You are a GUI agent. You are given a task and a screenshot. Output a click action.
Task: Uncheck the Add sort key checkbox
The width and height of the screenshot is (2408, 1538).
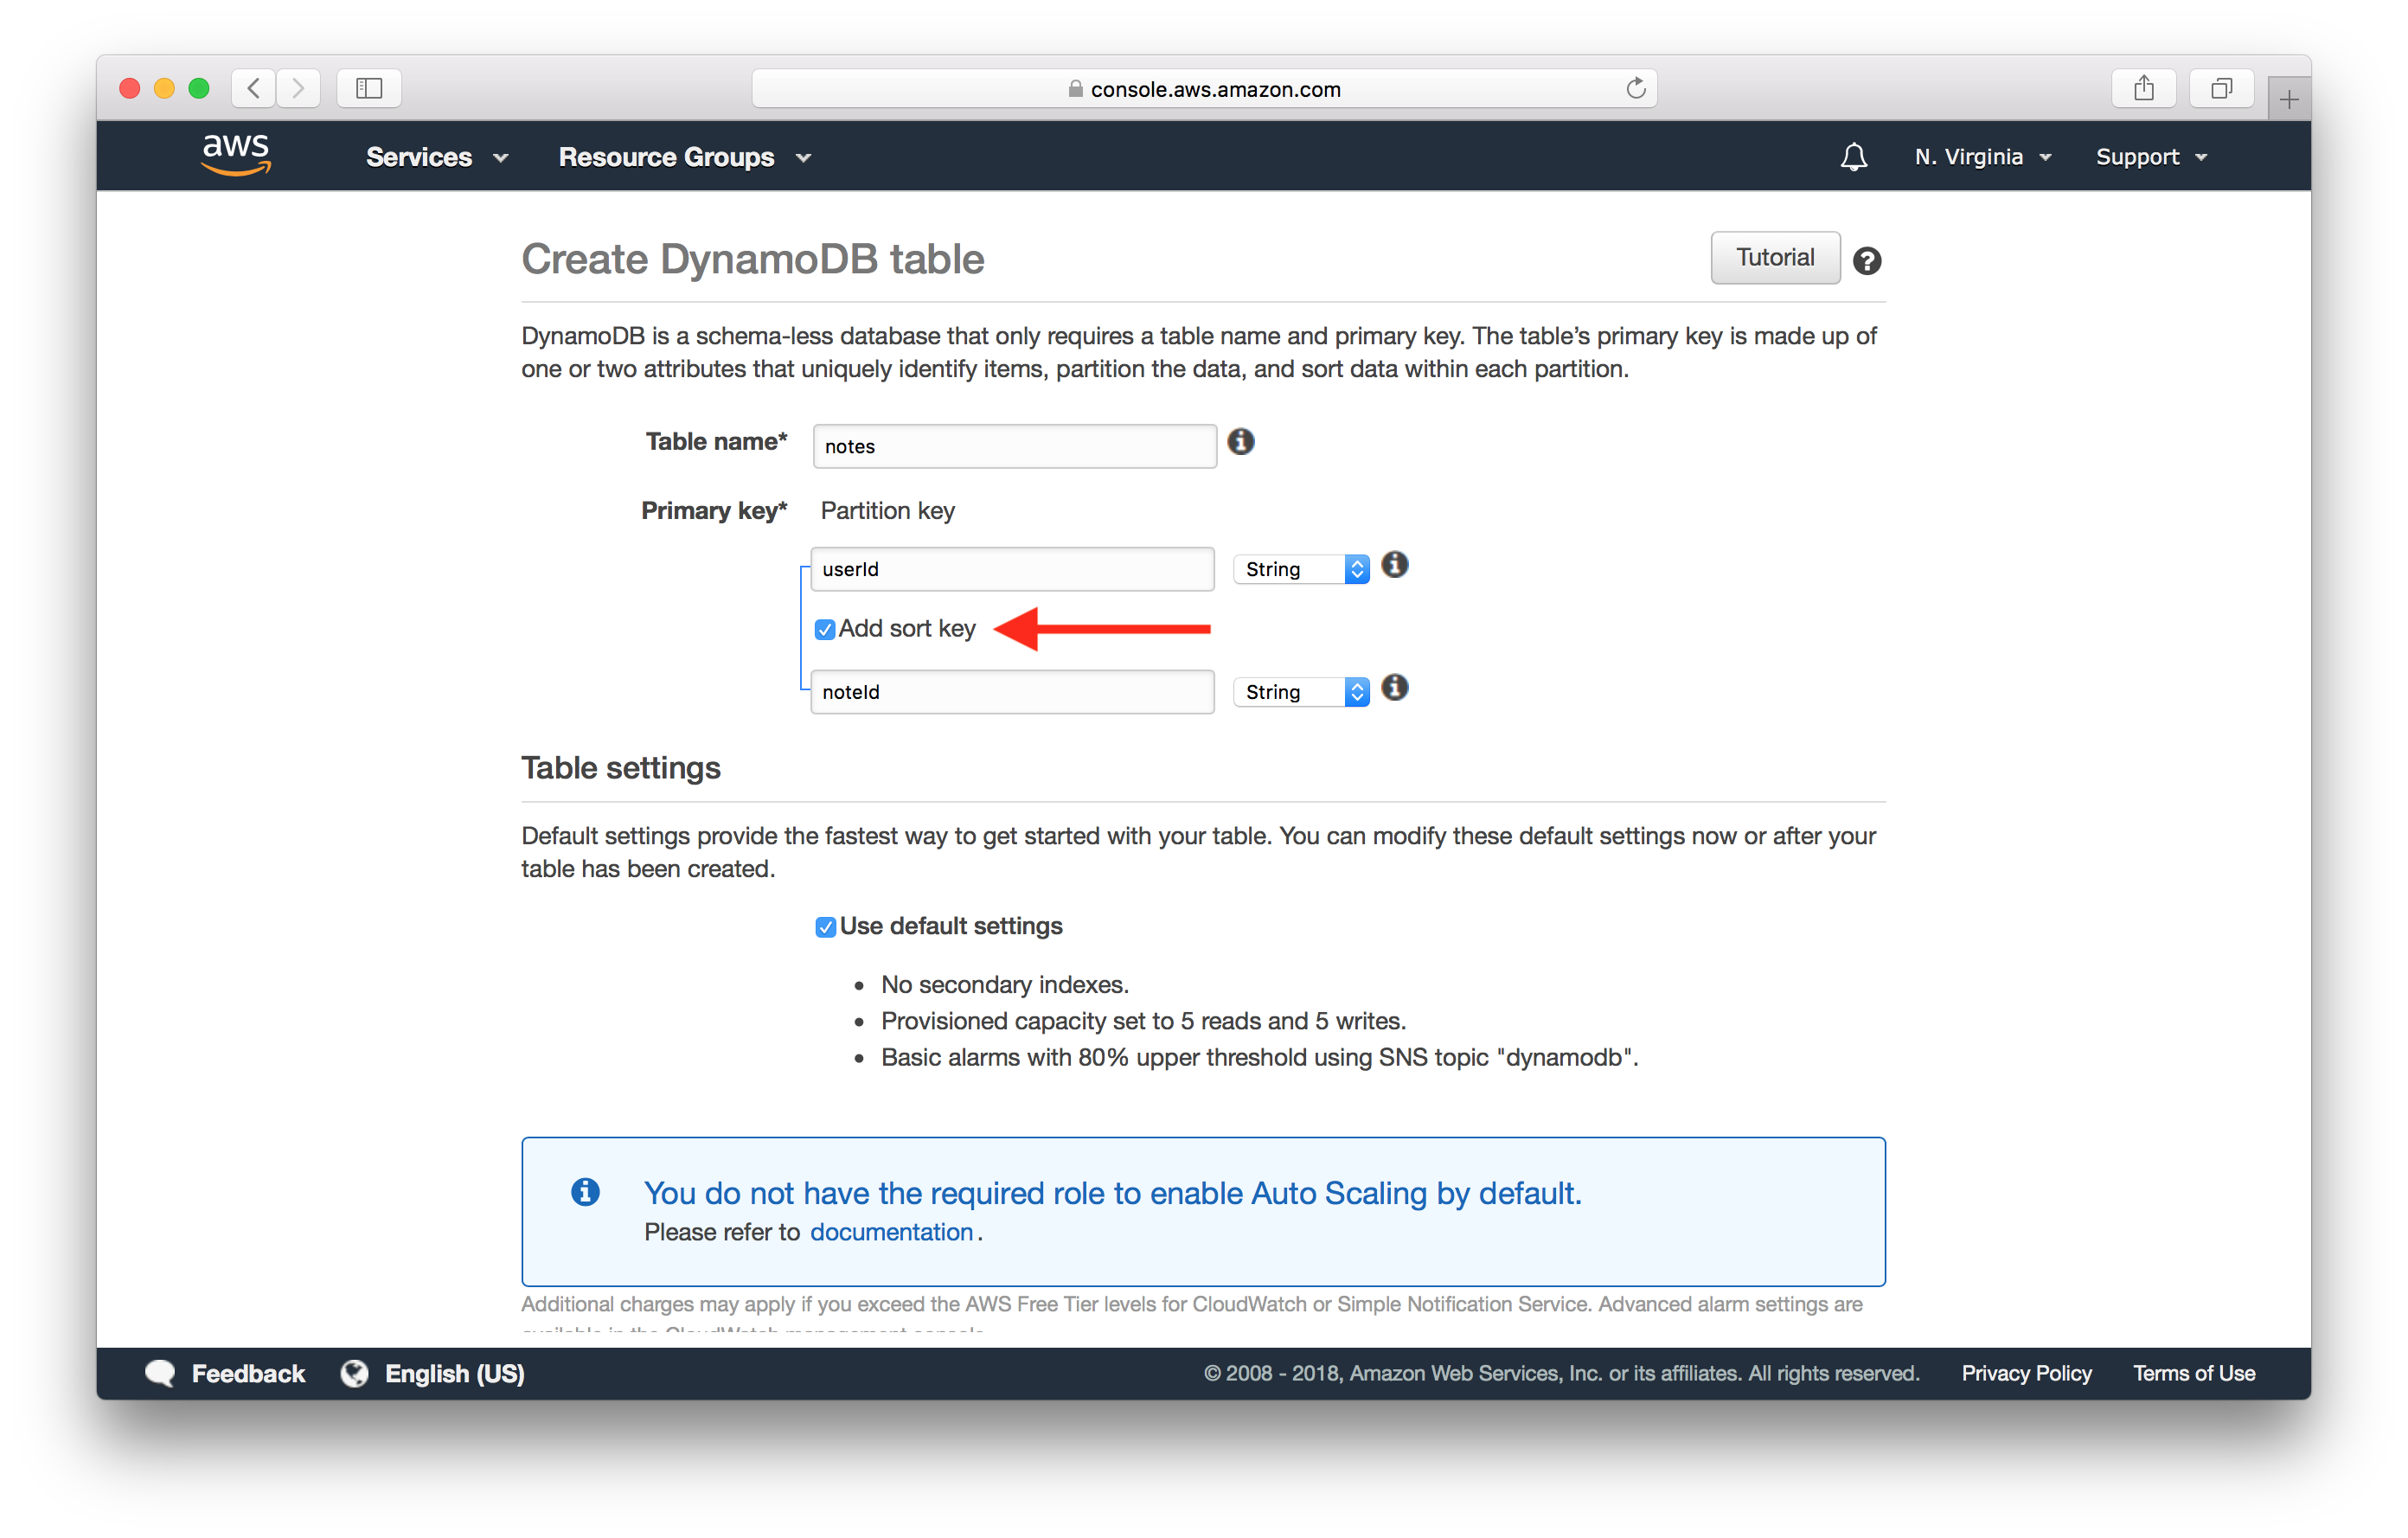(x=825, y=629)
